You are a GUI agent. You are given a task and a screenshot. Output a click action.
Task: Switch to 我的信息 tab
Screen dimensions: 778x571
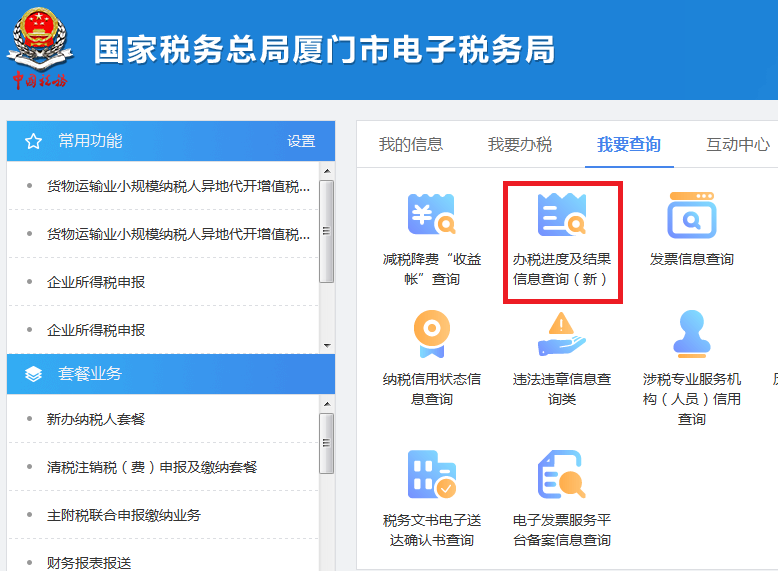point(410,144)
